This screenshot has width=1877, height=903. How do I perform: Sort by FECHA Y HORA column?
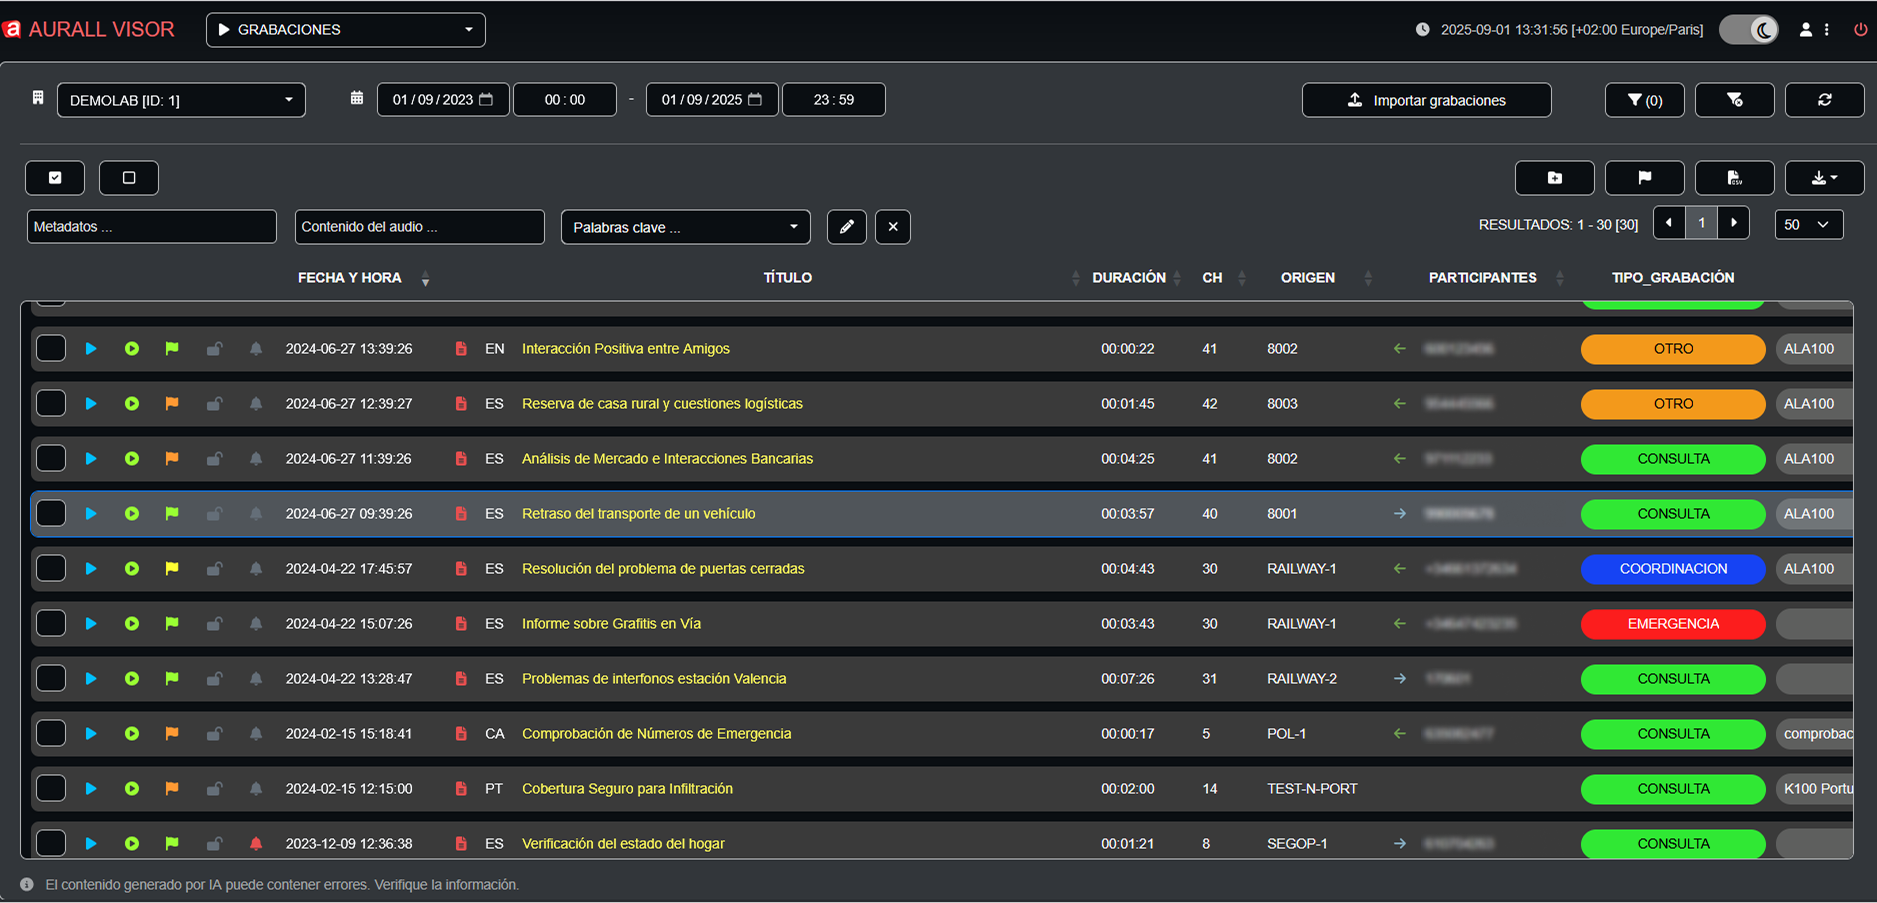pyautogui.click(x=350, y=278)
